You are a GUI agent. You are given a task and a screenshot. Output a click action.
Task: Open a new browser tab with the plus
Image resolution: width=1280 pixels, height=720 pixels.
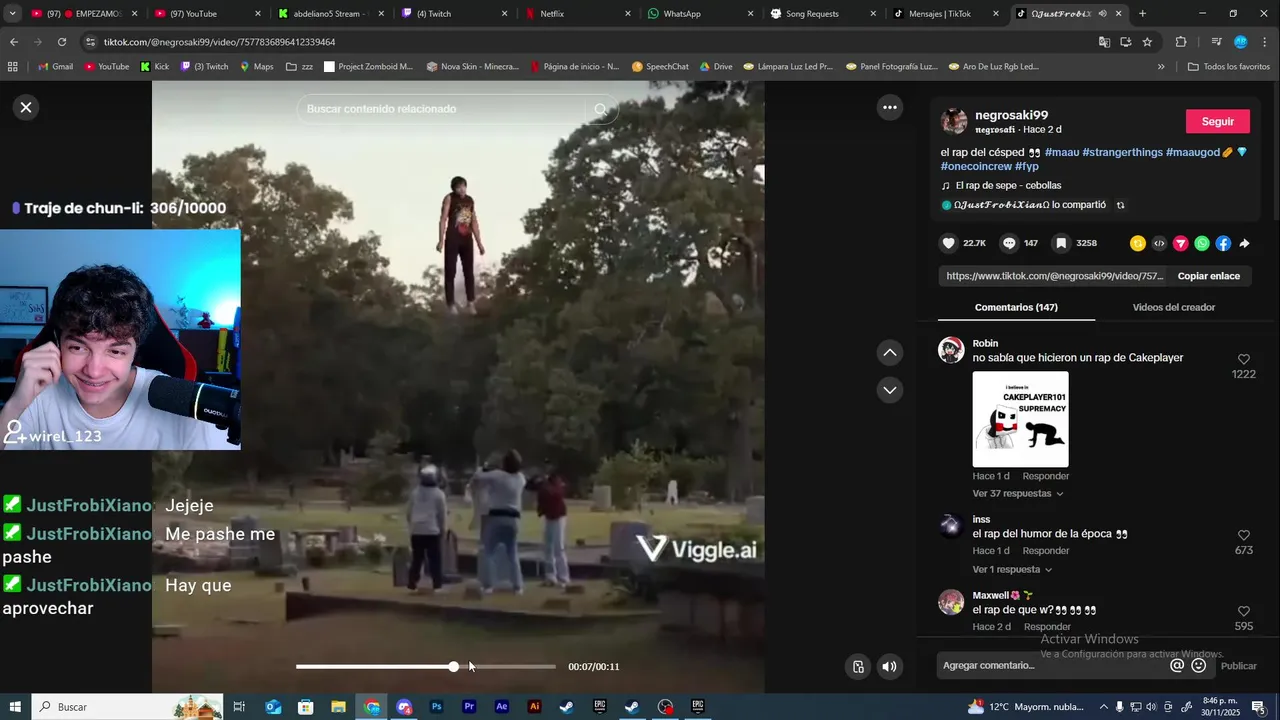point(1142,14)
